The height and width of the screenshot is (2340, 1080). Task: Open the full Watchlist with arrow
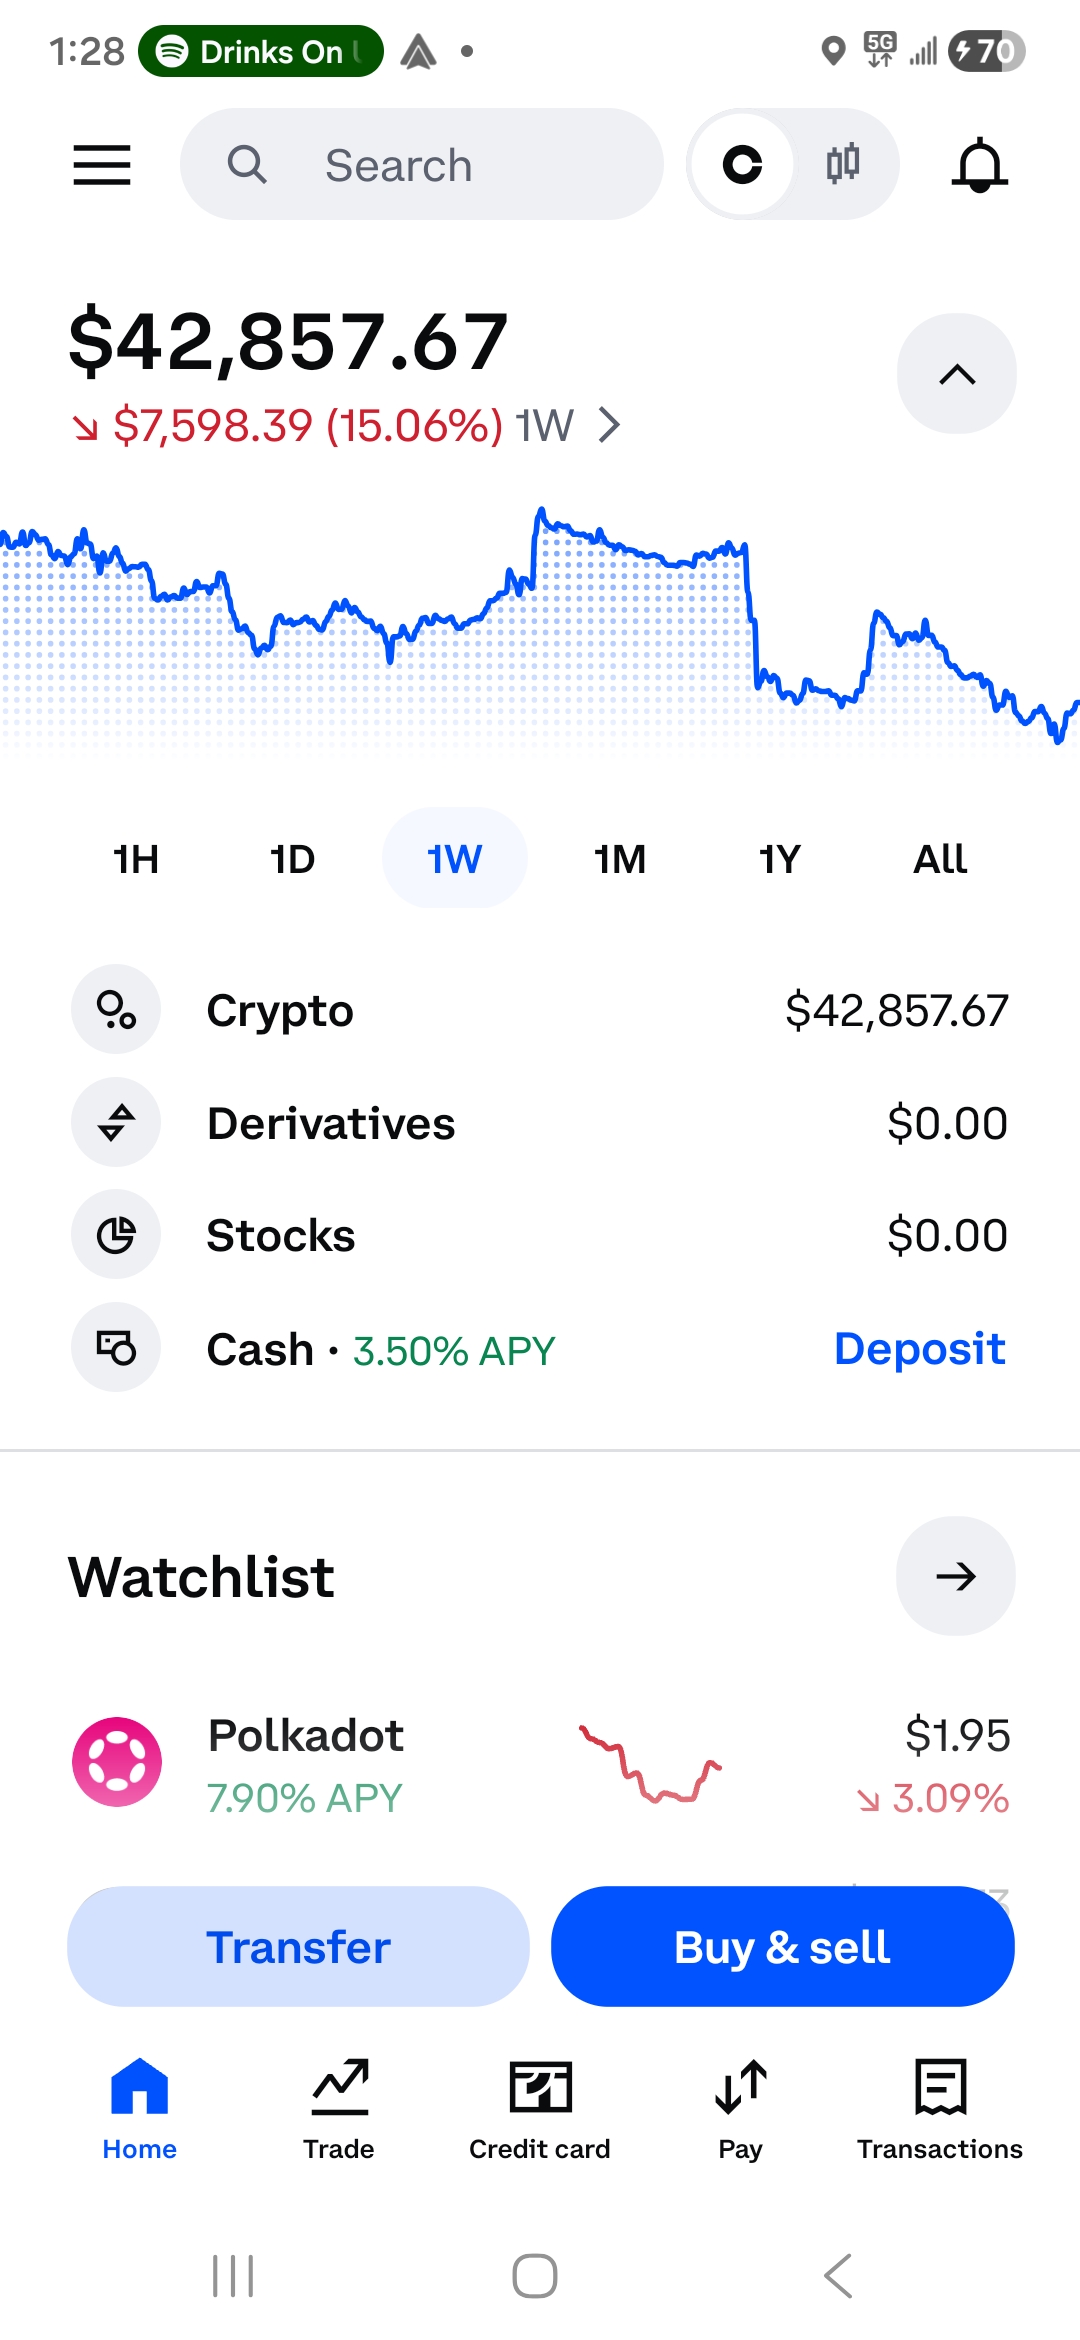click(955, 1577)
